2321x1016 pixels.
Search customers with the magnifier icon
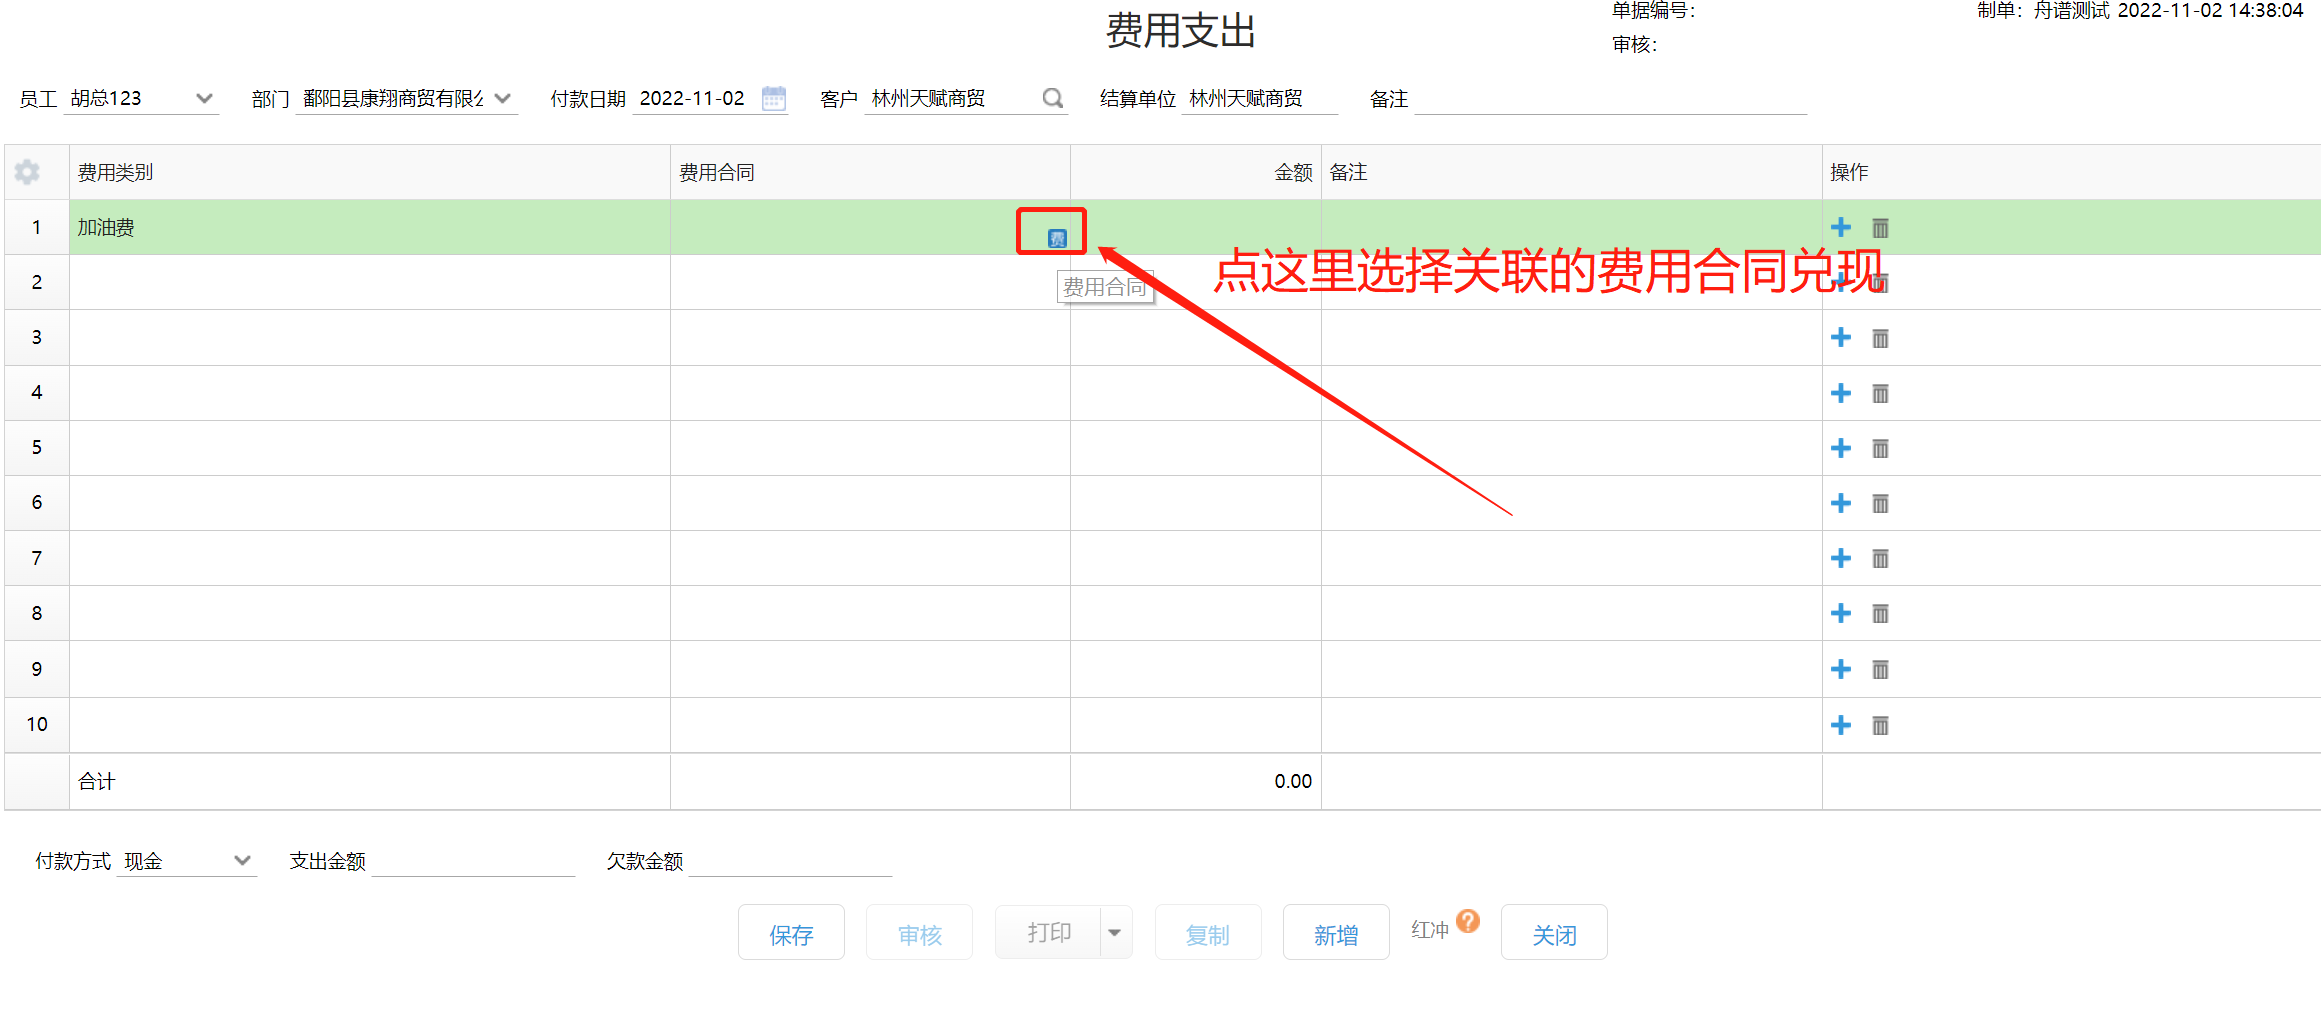1052,98
